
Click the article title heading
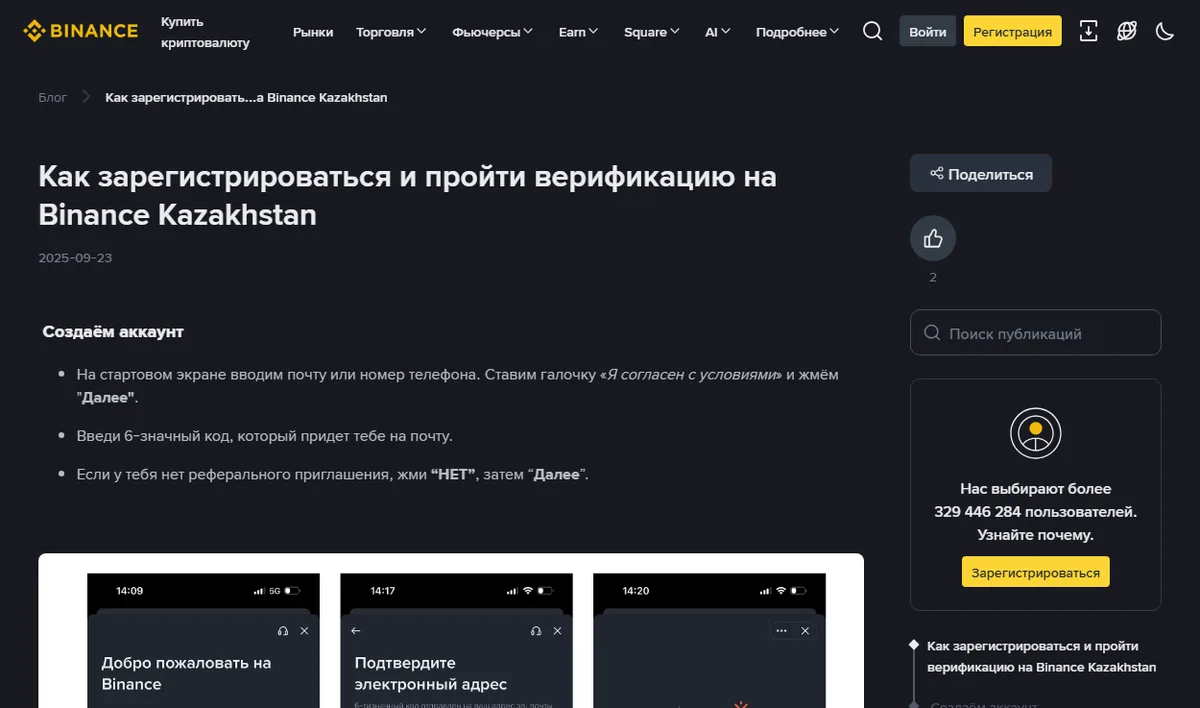[x=407, y=195]
